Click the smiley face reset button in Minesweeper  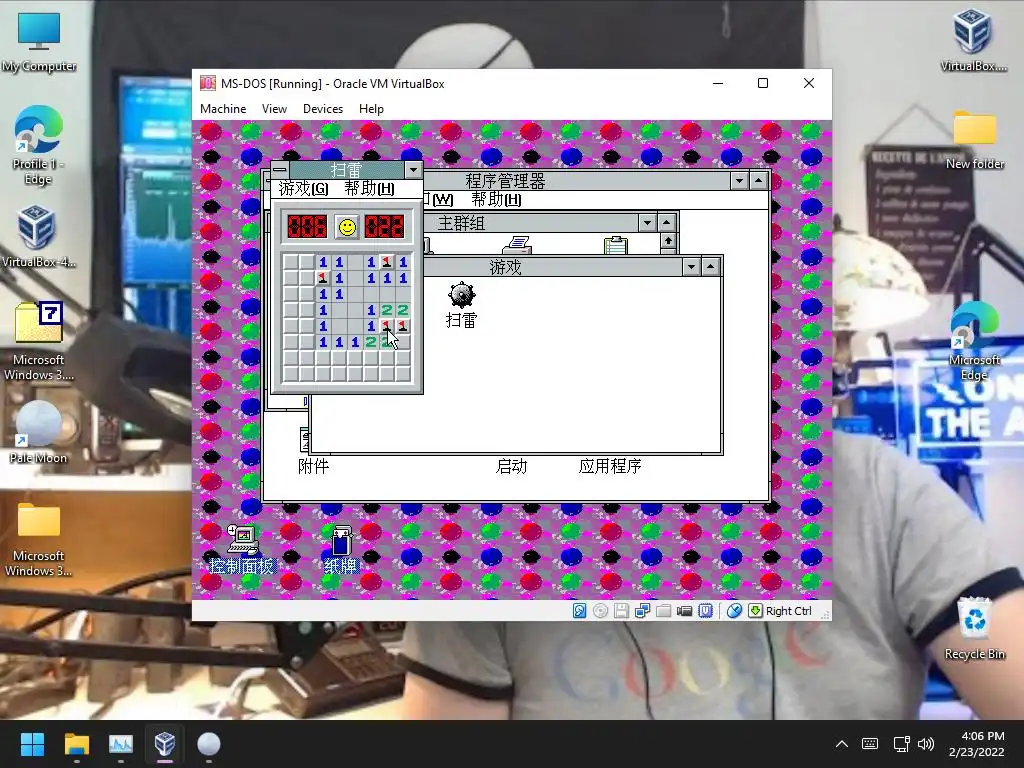pos(347,227)
